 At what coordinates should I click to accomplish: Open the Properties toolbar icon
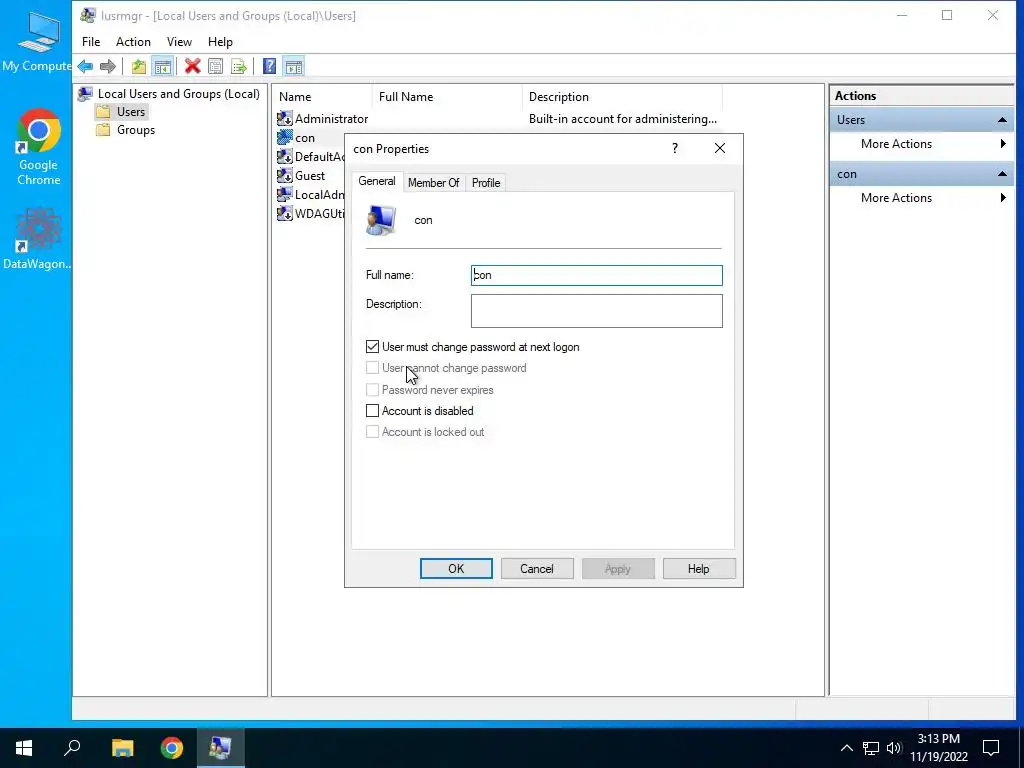pyautogui.click(x=216, y=66)
